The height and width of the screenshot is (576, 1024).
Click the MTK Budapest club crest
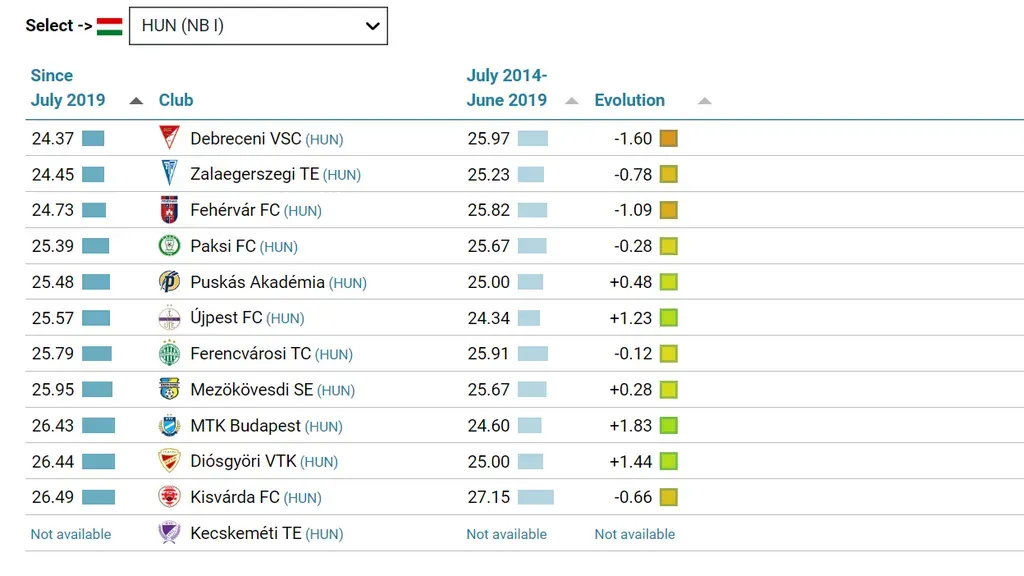tap(170, 426)
